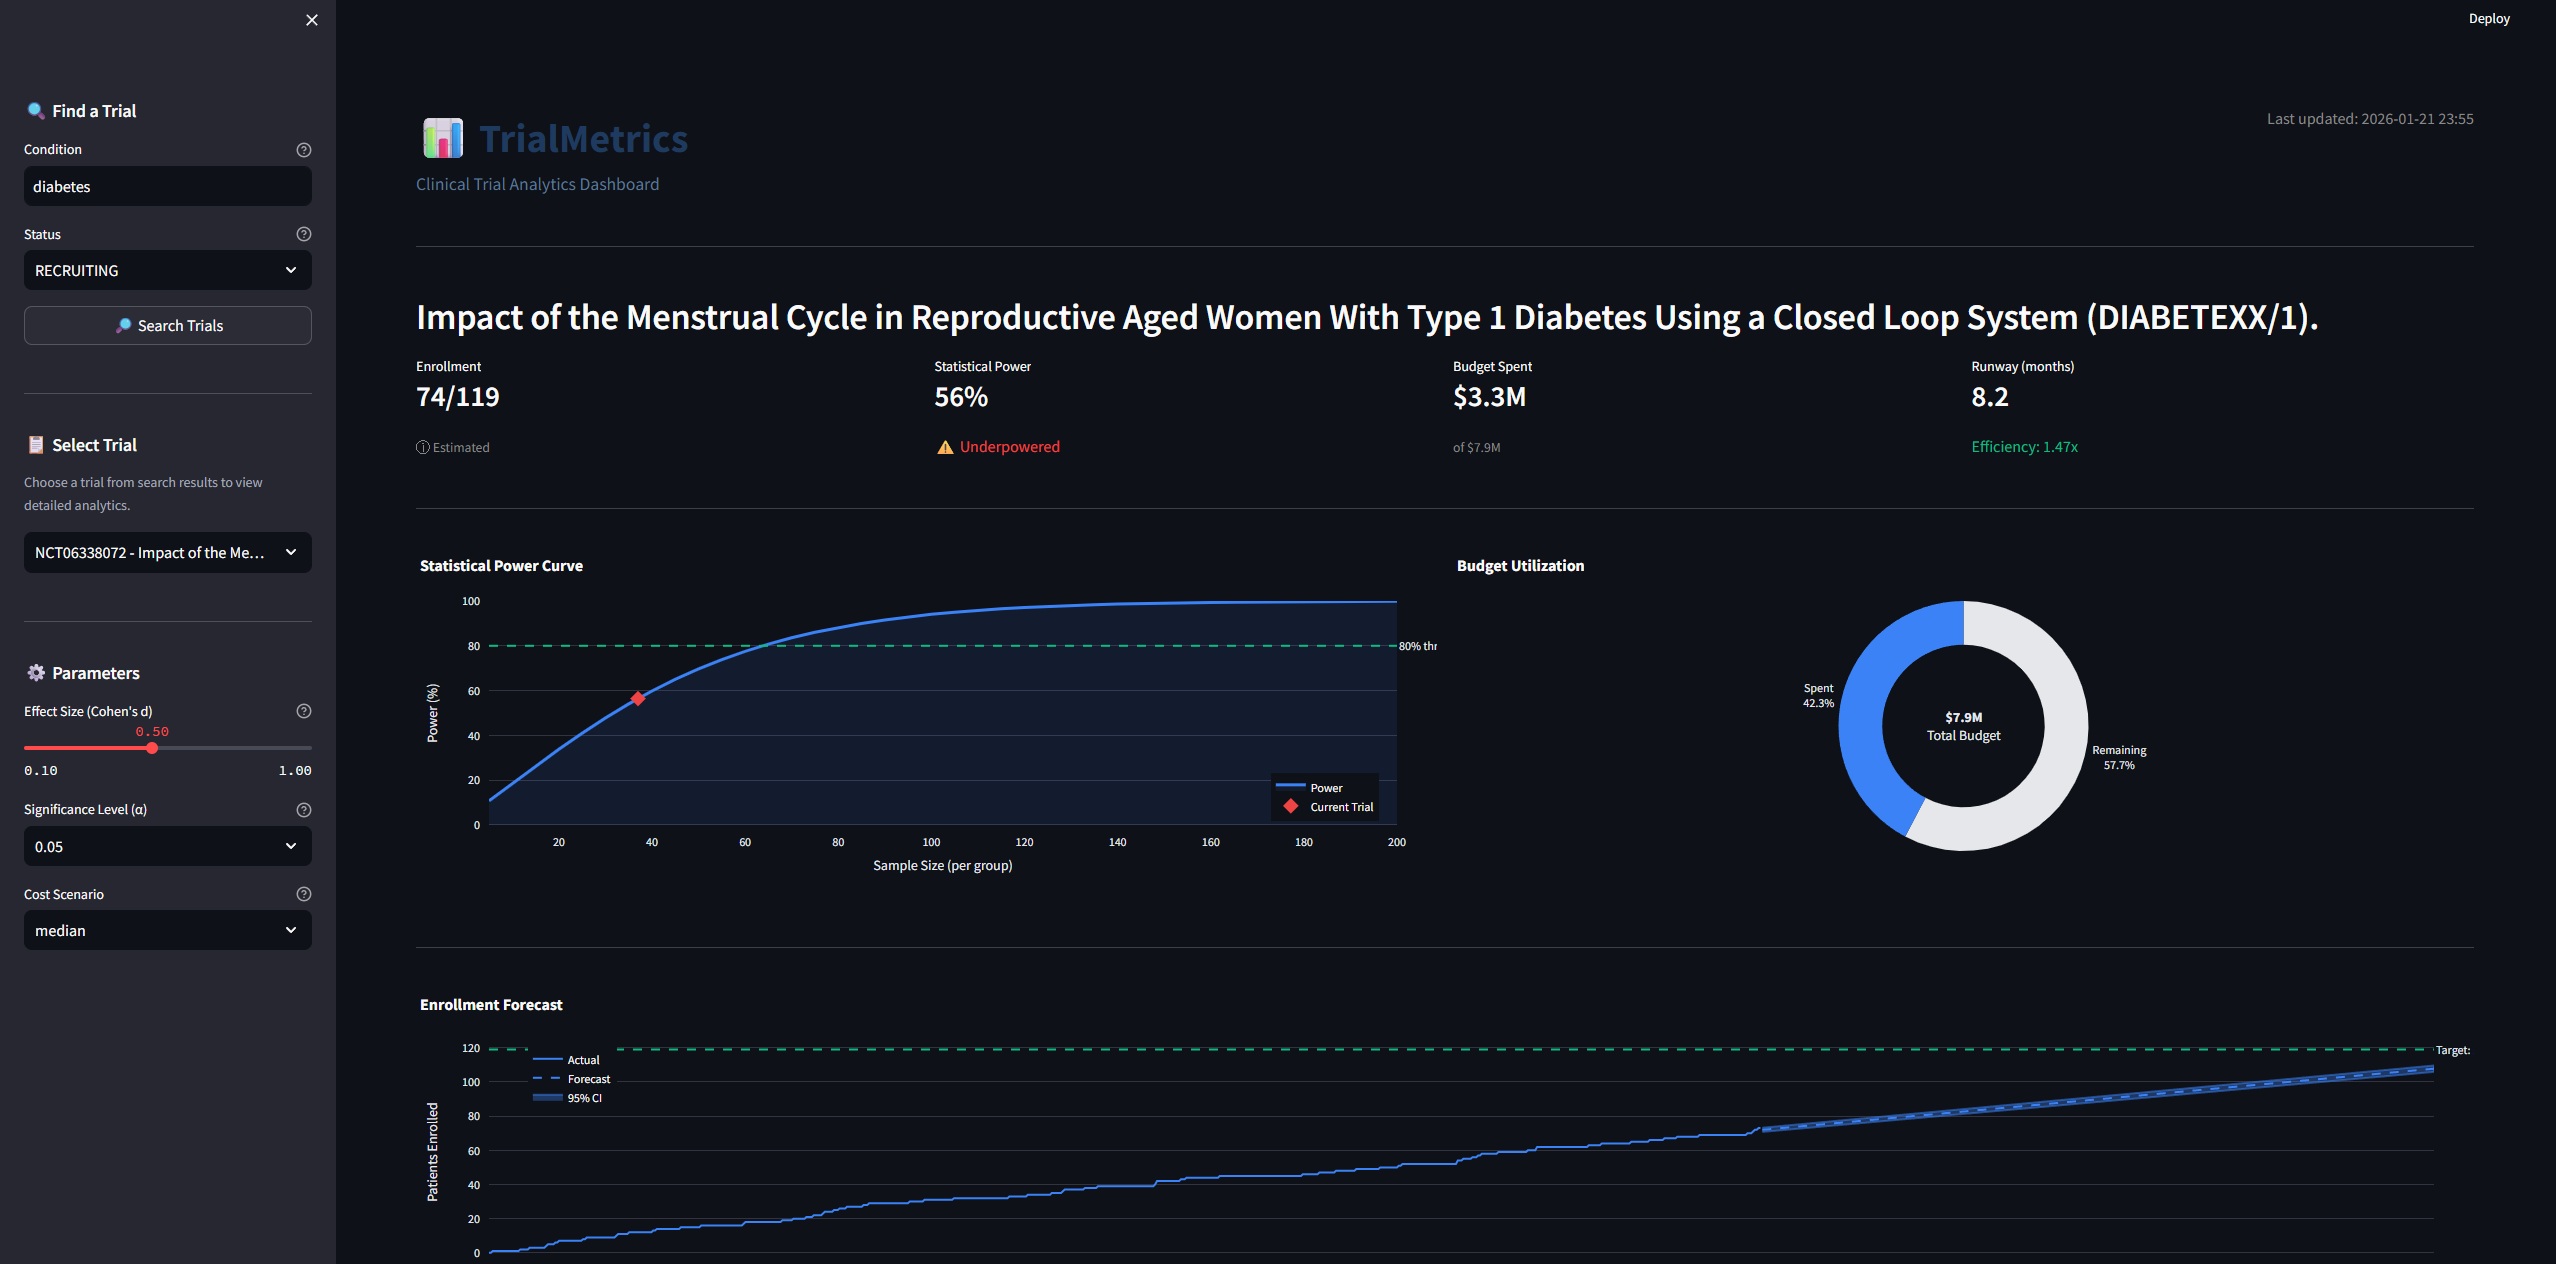The width and height of the screenshot is (2556, 1264).
Task: Click the Status help question-mark icon
Action: pyautogui.click(x=304, y=234)
